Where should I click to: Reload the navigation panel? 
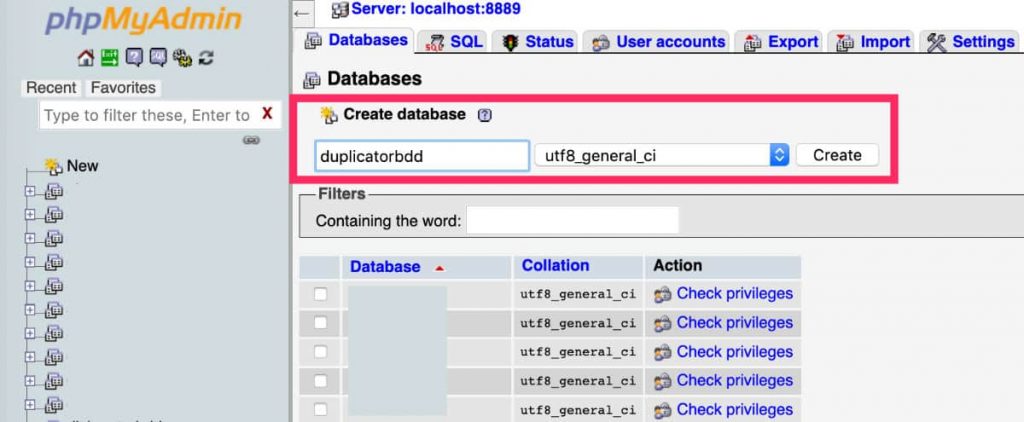[x=206, y=58]
